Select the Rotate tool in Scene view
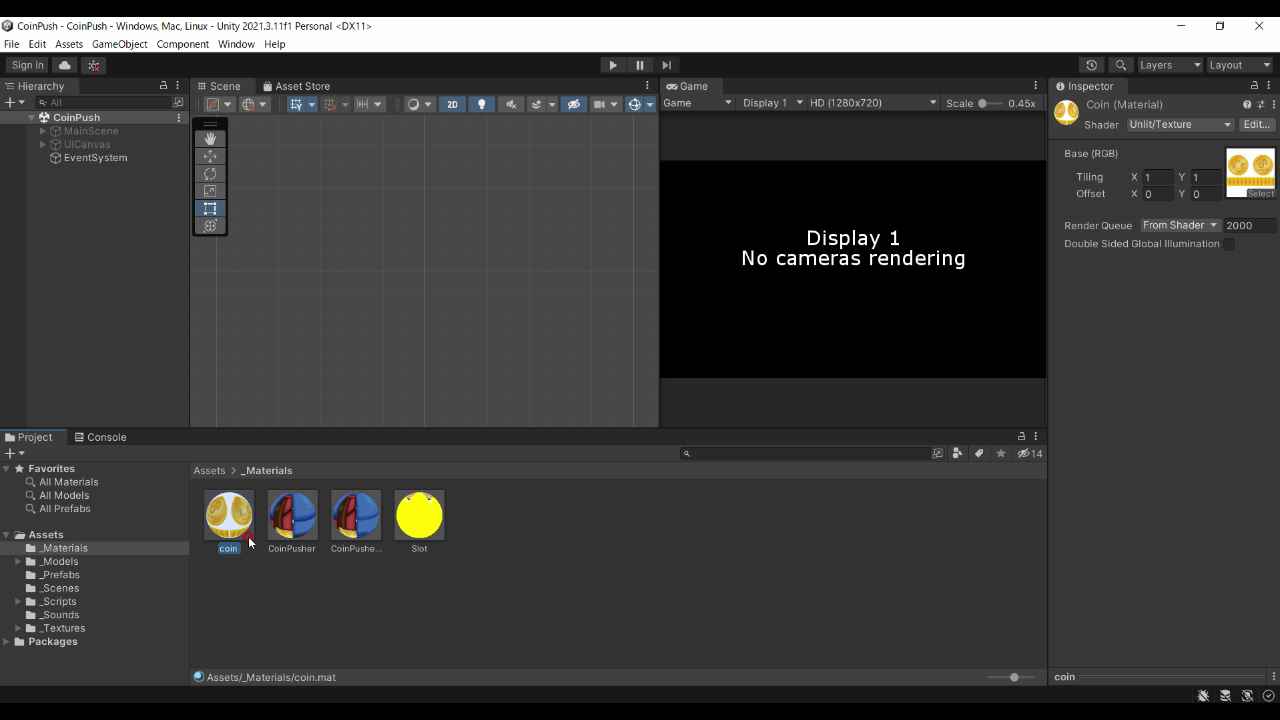1280x720 pixels. [x=210, y=174]
